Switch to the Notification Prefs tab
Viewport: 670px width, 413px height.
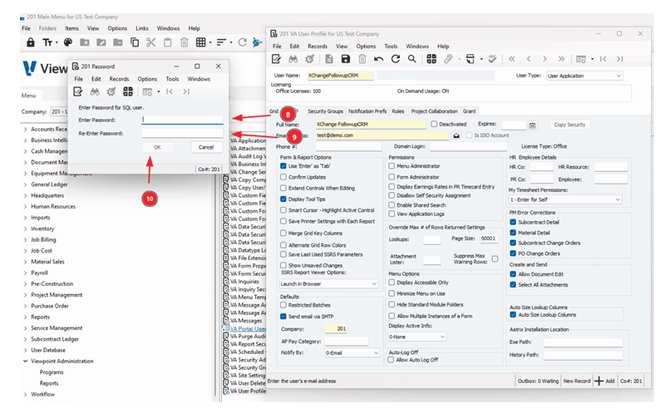tap(367, 111)
